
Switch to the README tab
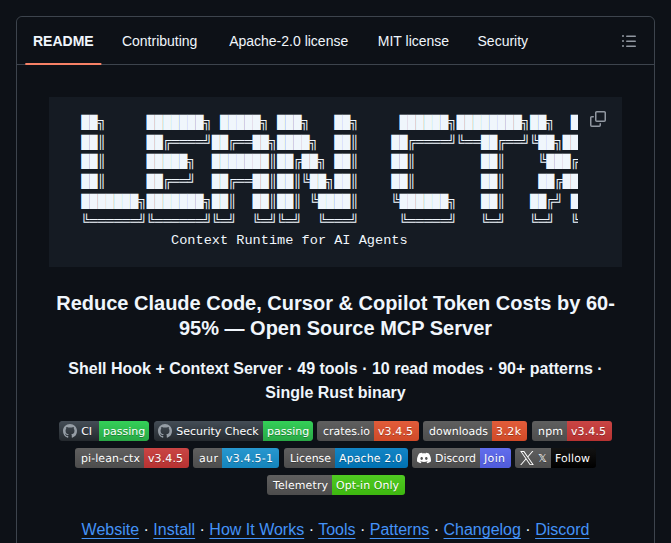pos(63,41)
